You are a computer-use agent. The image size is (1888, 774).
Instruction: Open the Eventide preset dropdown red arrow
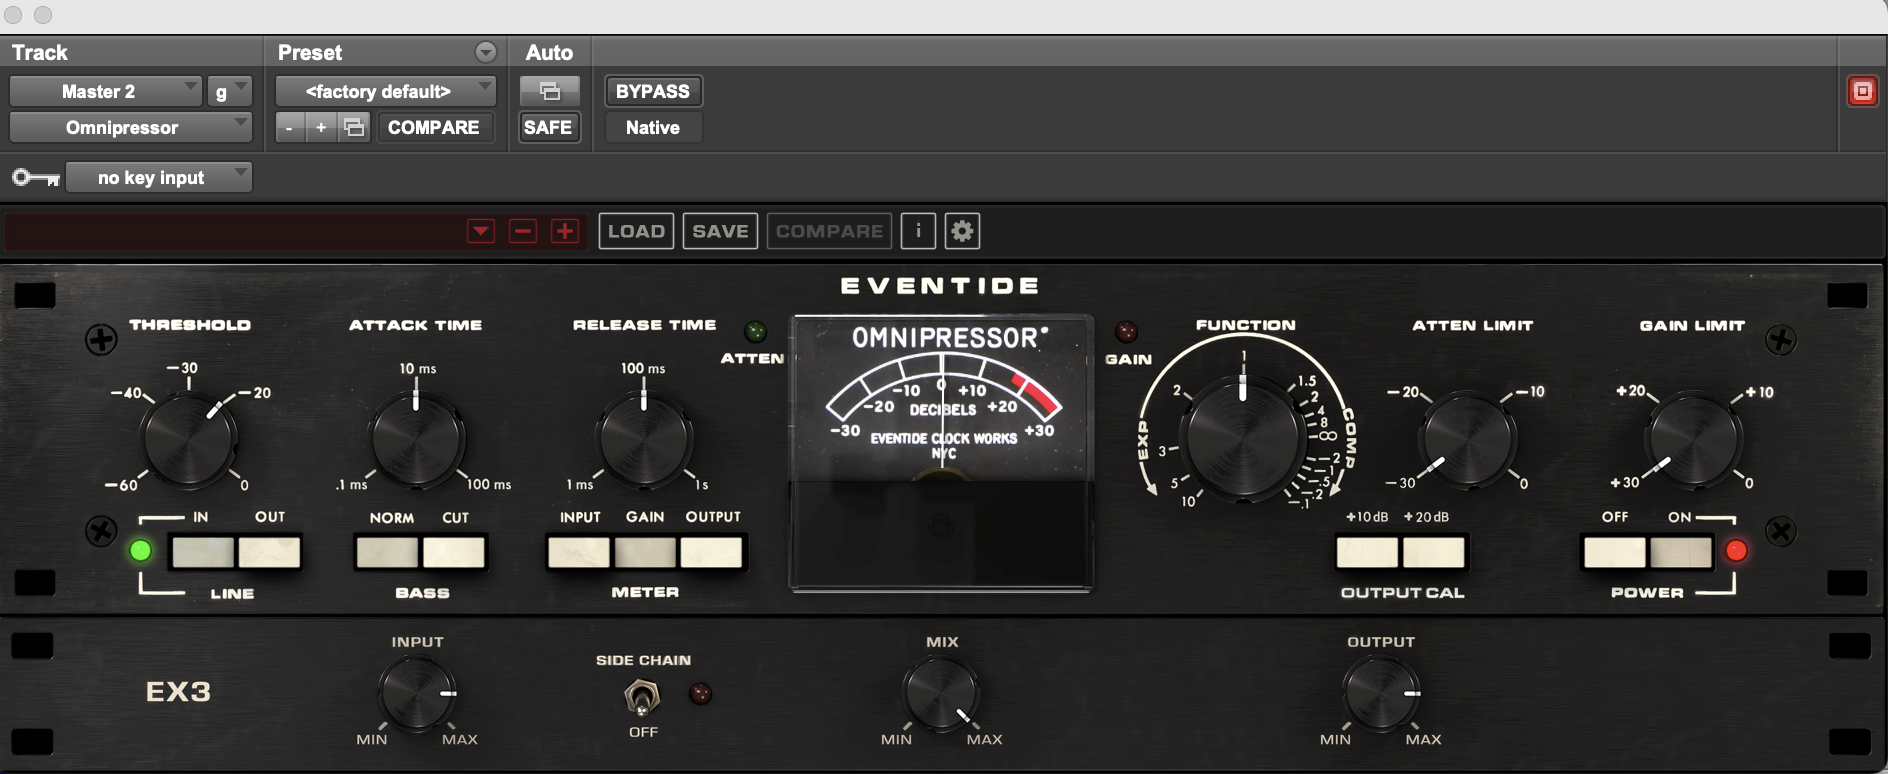pos(481,231)
